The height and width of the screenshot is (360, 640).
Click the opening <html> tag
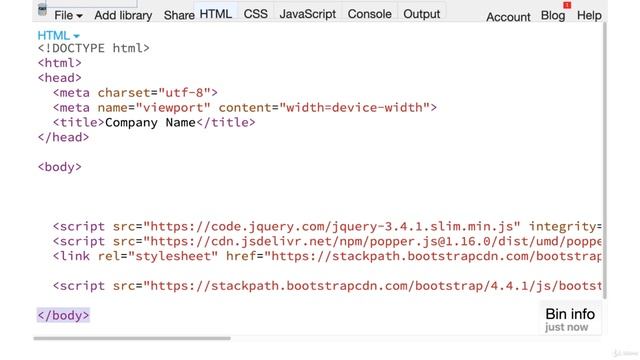tap(60, 63)
